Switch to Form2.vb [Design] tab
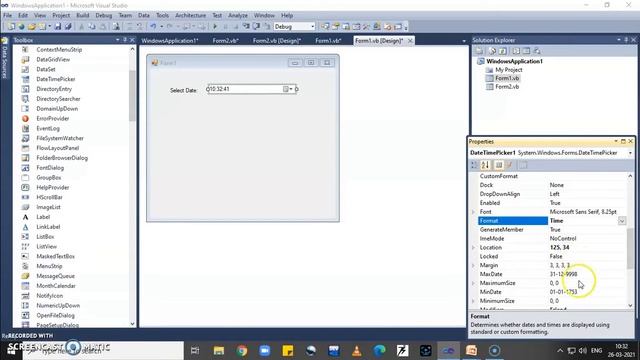 click(x=277, y=40)
